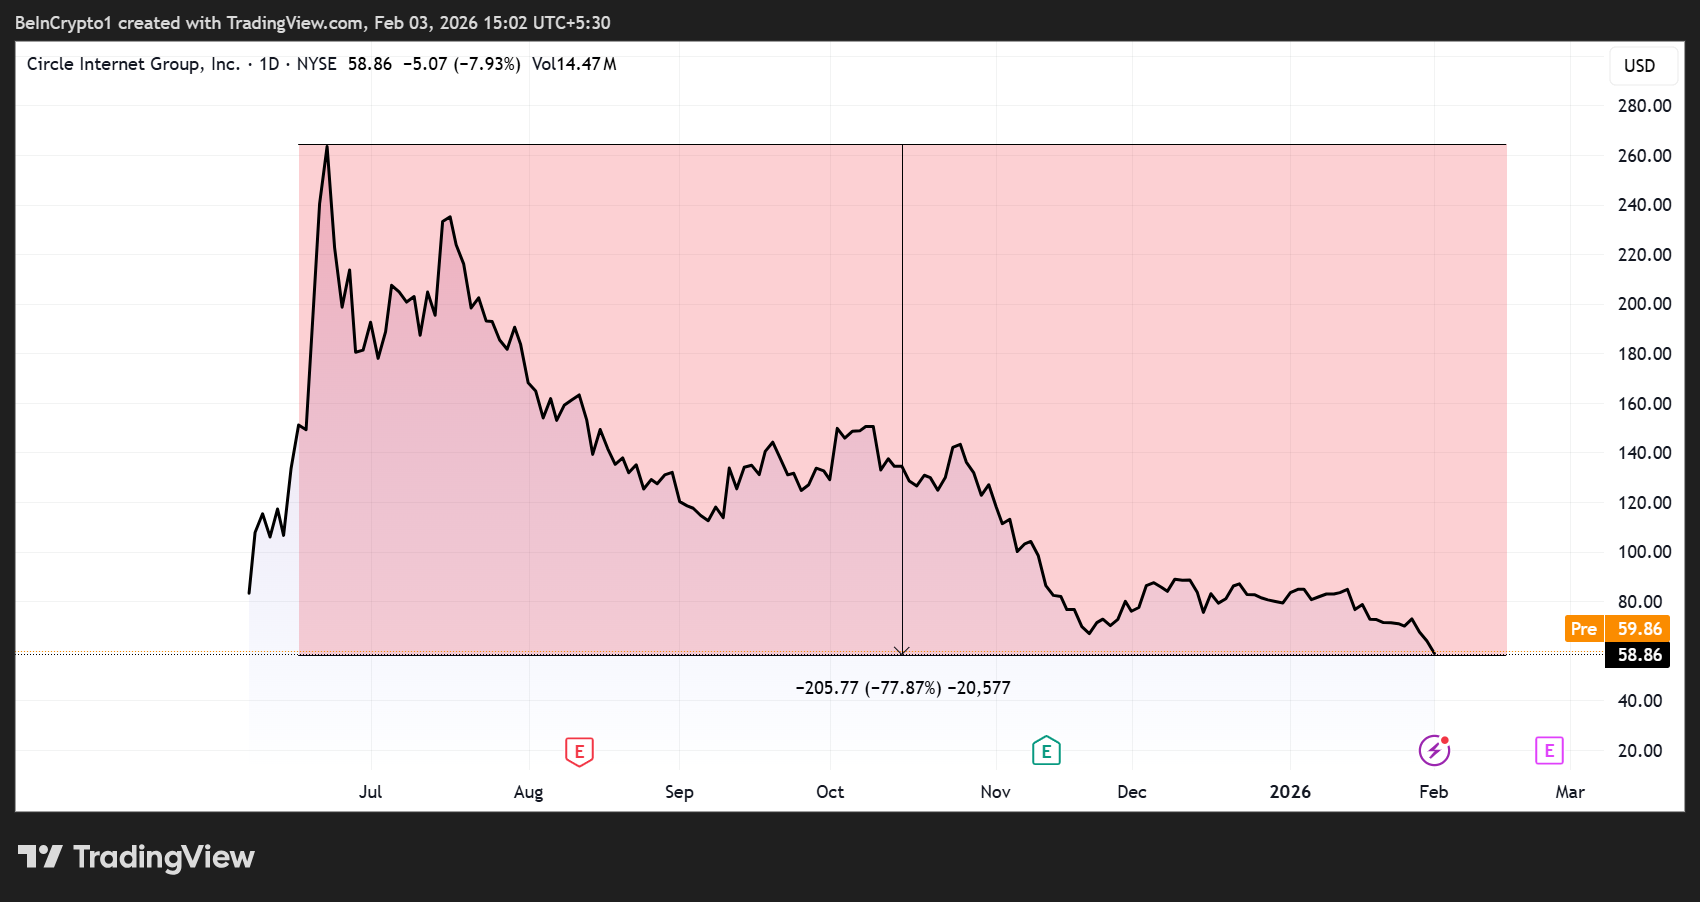Click the Oct label on time axis
Viewport: 1700px width, 902px height.
tap(830, 792)
